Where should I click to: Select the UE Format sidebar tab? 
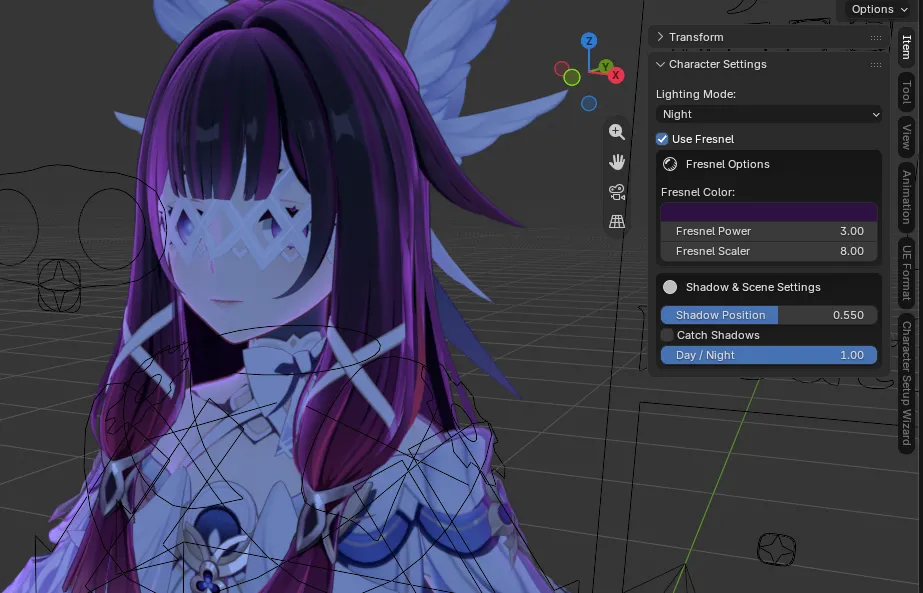click(907, 272)
